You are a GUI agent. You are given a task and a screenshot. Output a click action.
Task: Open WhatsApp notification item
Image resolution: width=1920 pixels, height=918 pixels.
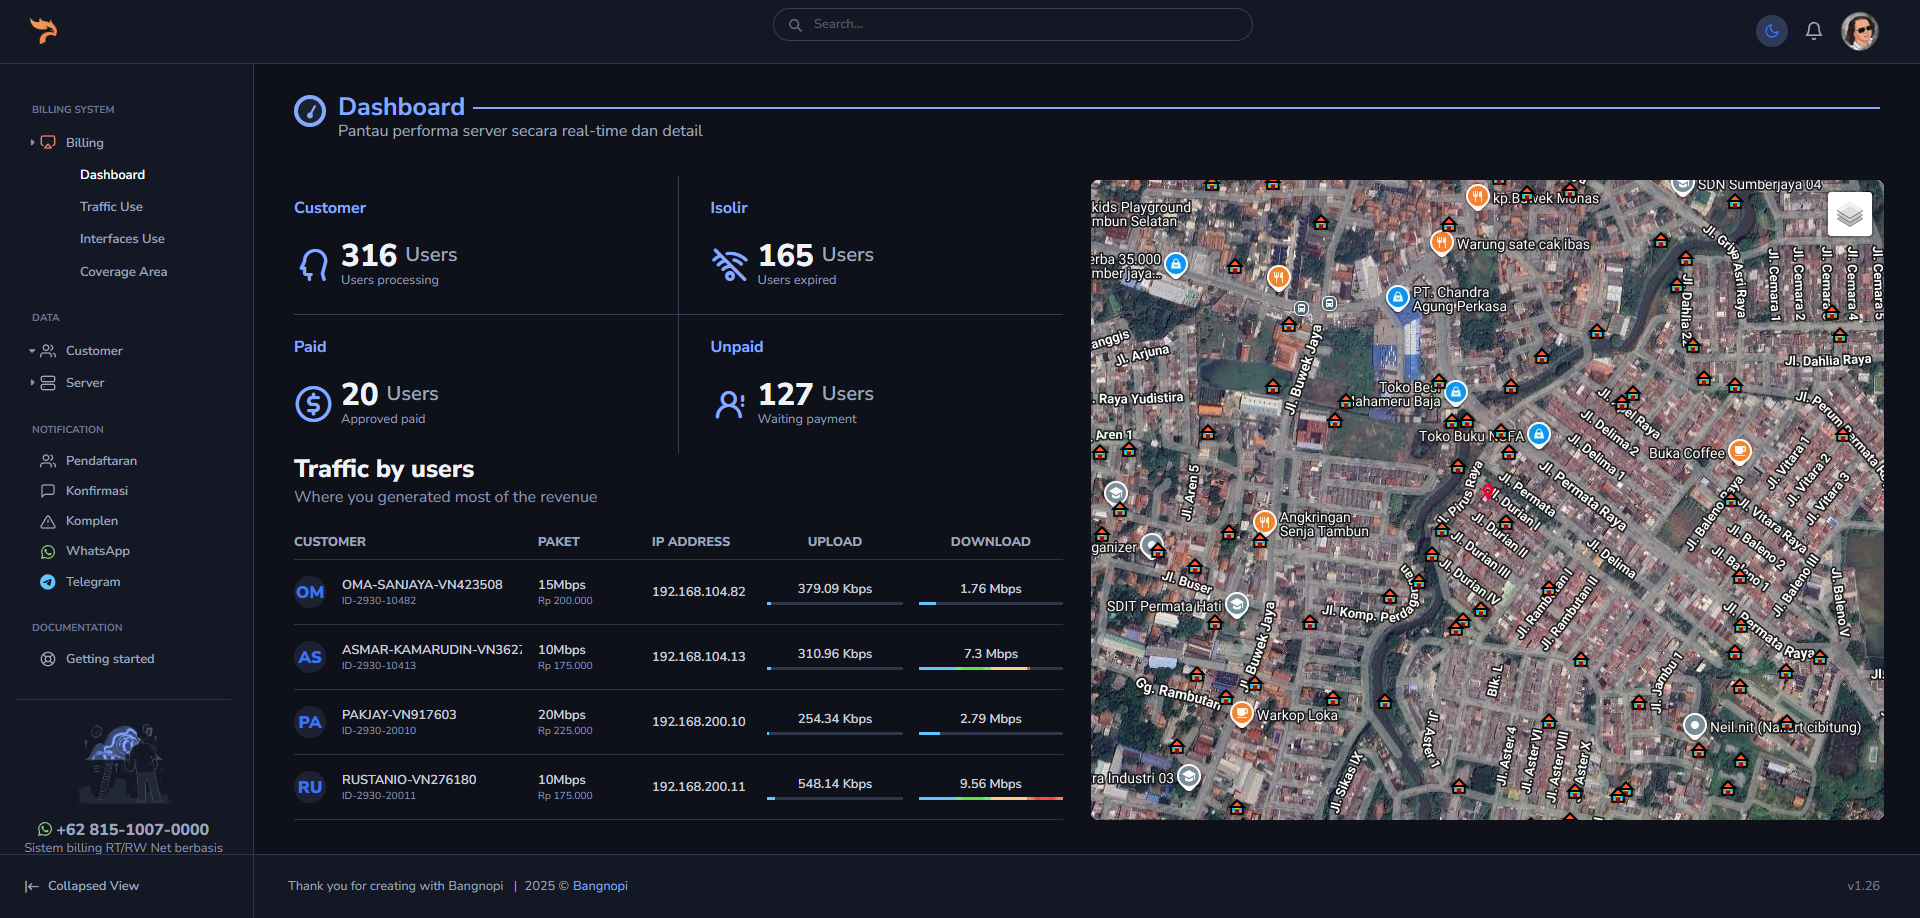pos(97,551)
